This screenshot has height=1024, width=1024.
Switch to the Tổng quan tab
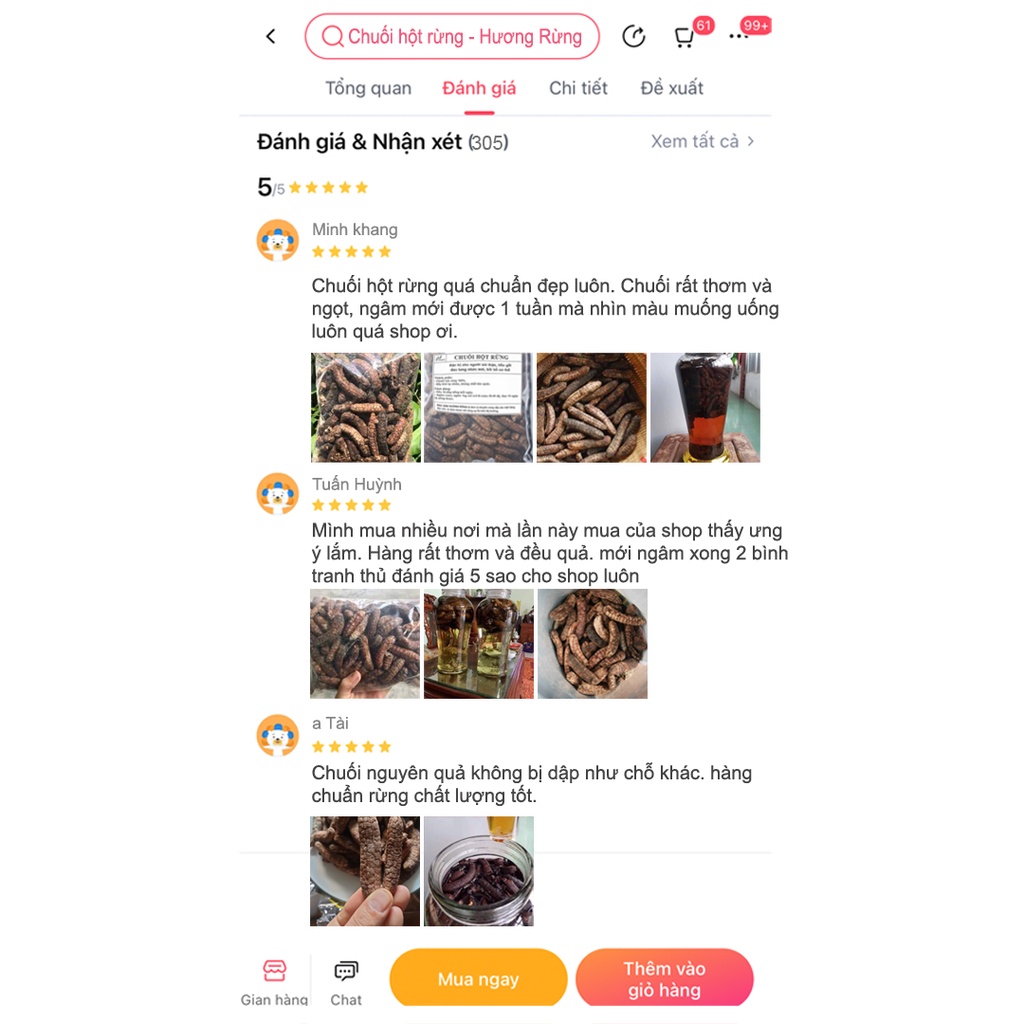pyautogui.click(x=368, y=88)
